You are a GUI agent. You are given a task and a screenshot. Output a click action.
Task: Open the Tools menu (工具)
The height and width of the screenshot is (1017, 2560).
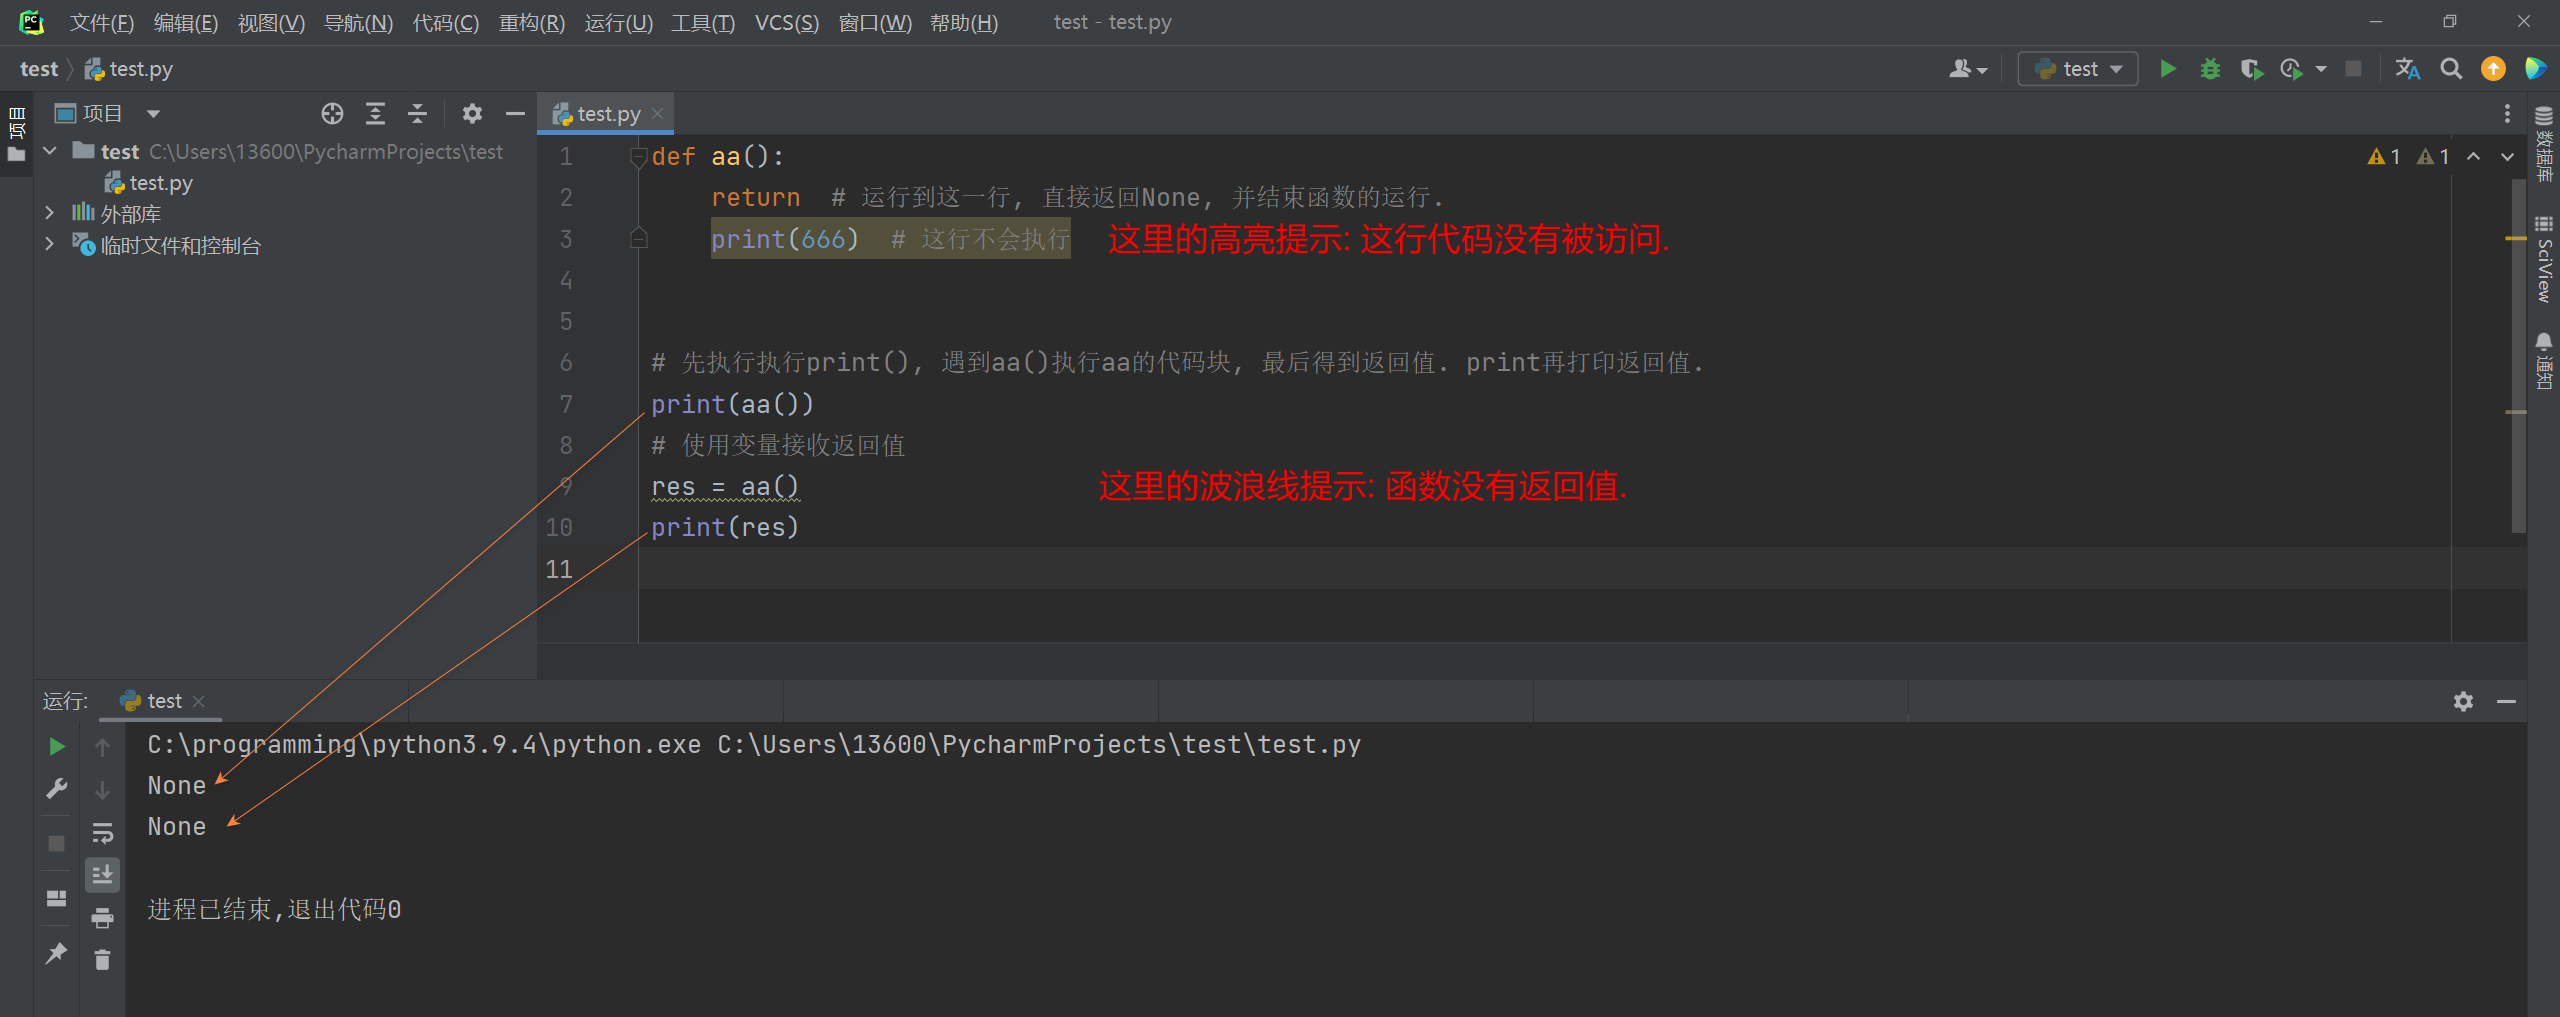(703, 22)
